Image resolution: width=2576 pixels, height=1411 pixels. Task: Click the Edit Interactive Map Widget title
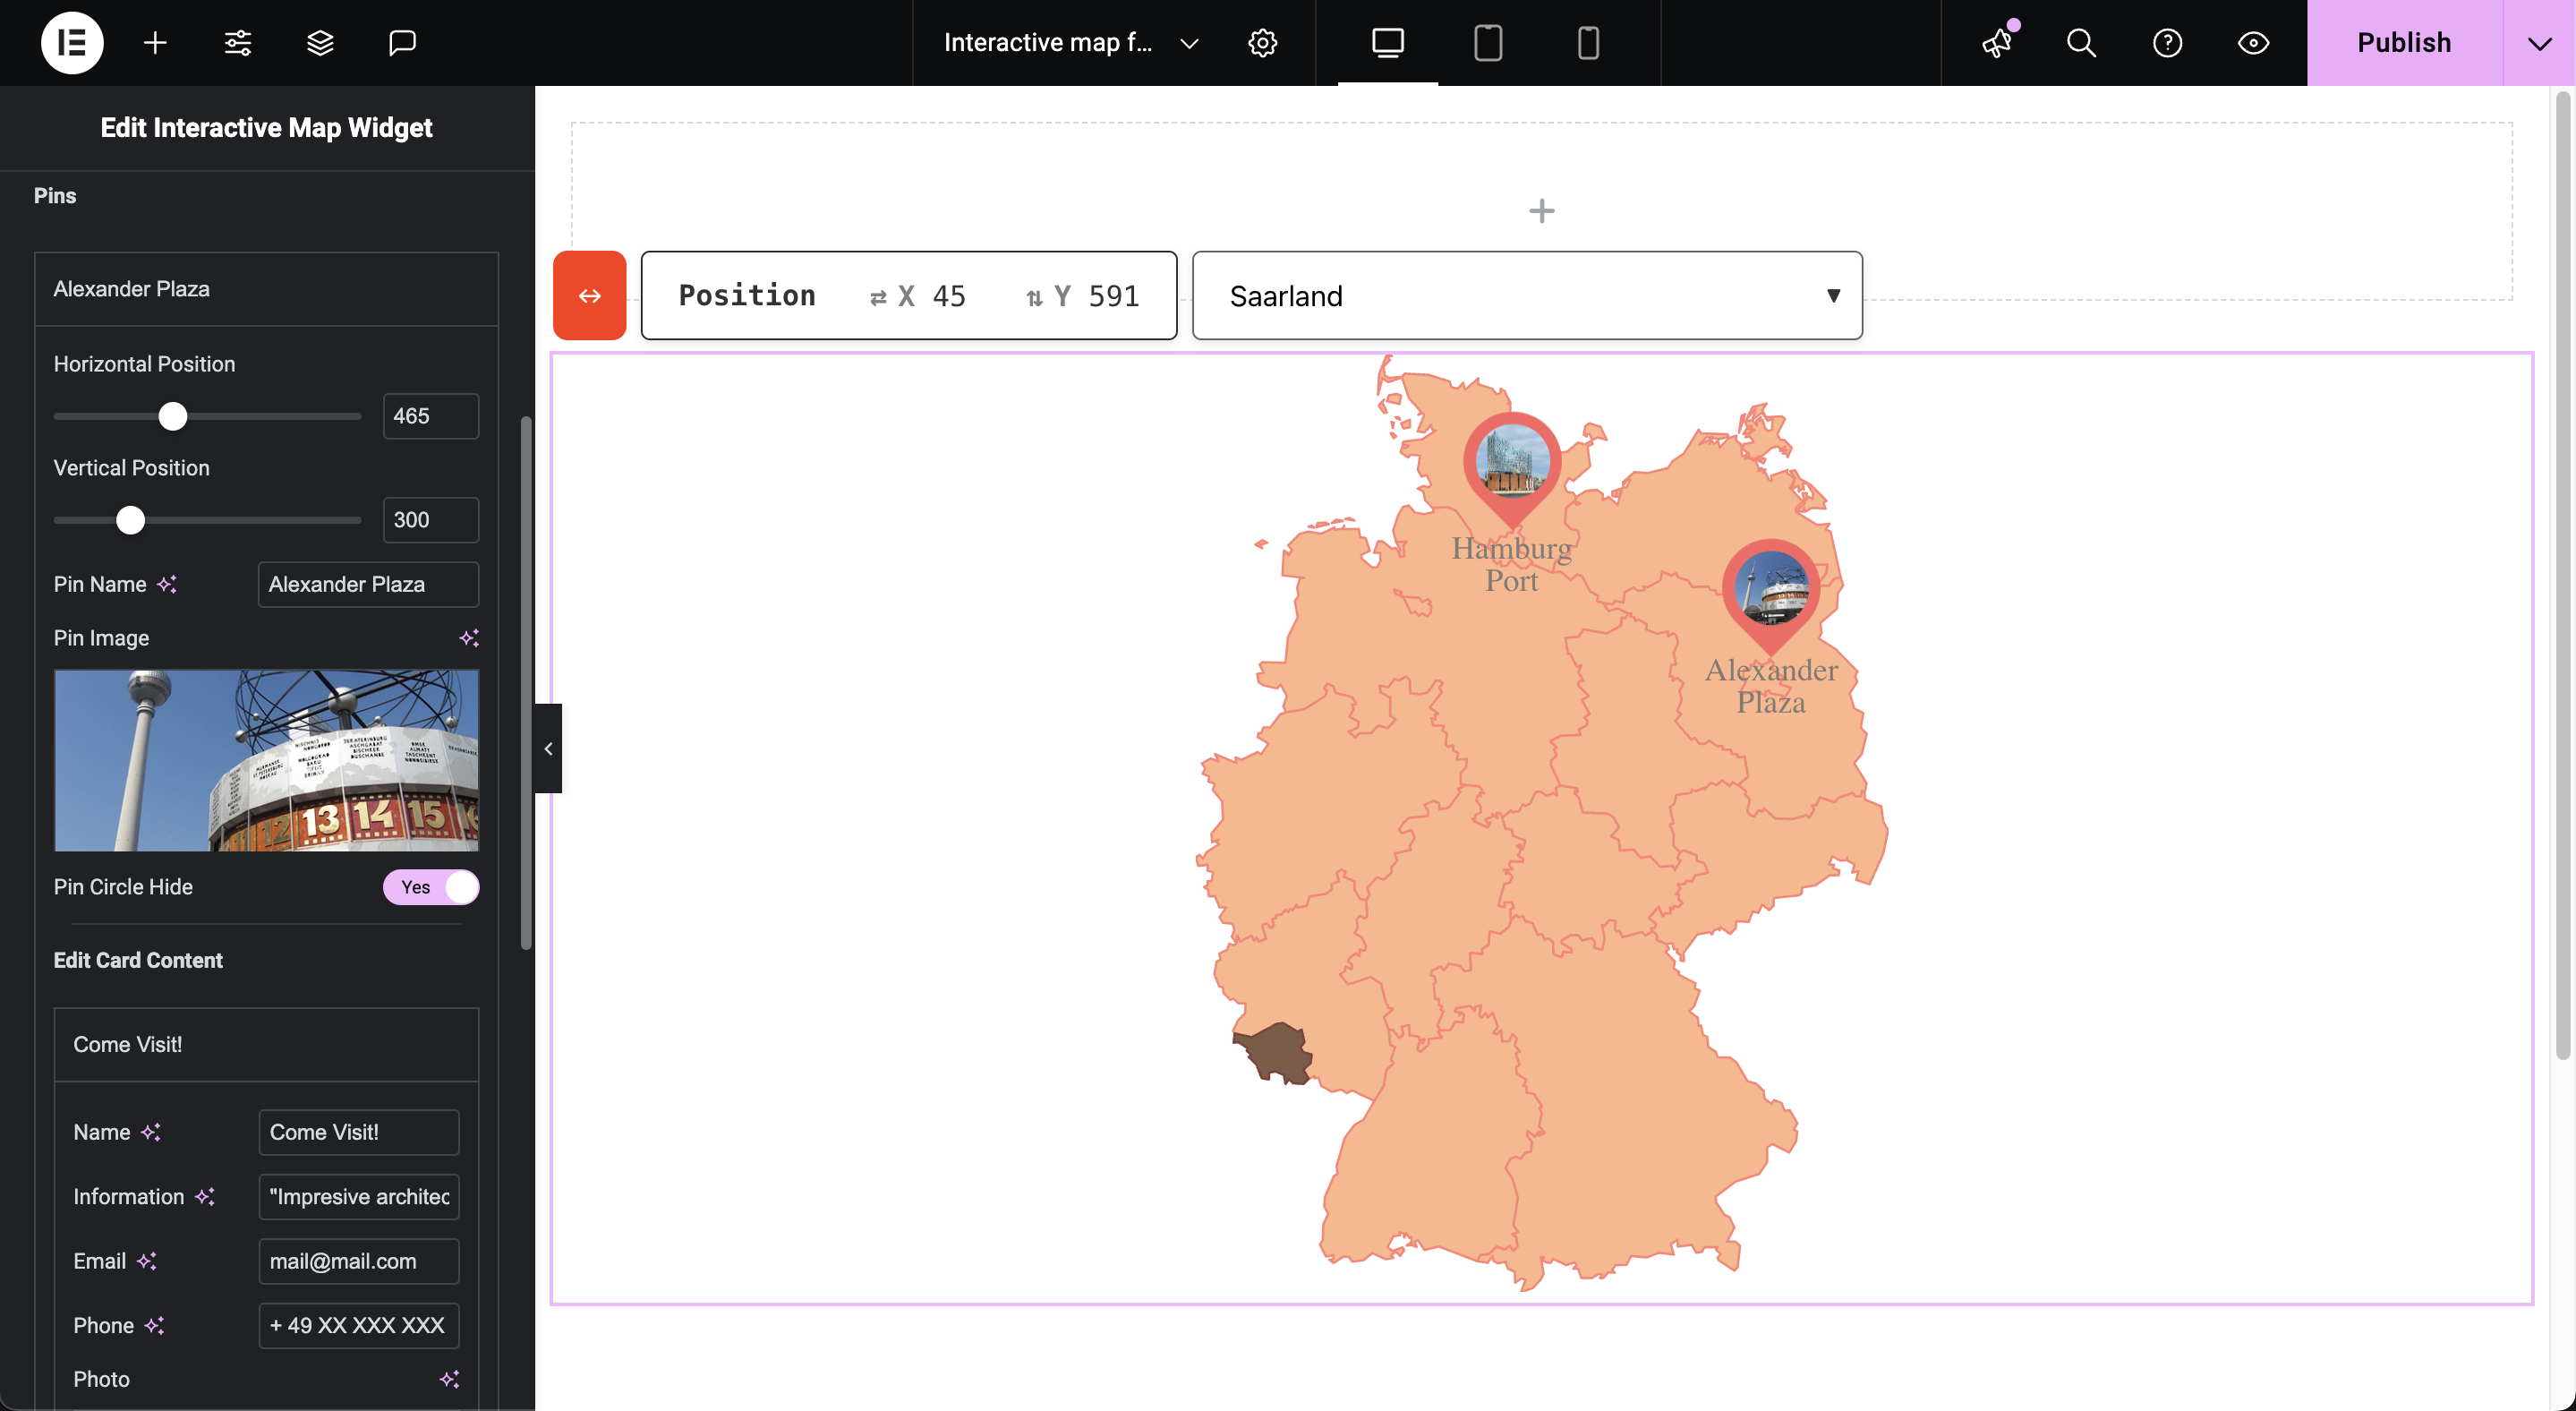[266, 128]
